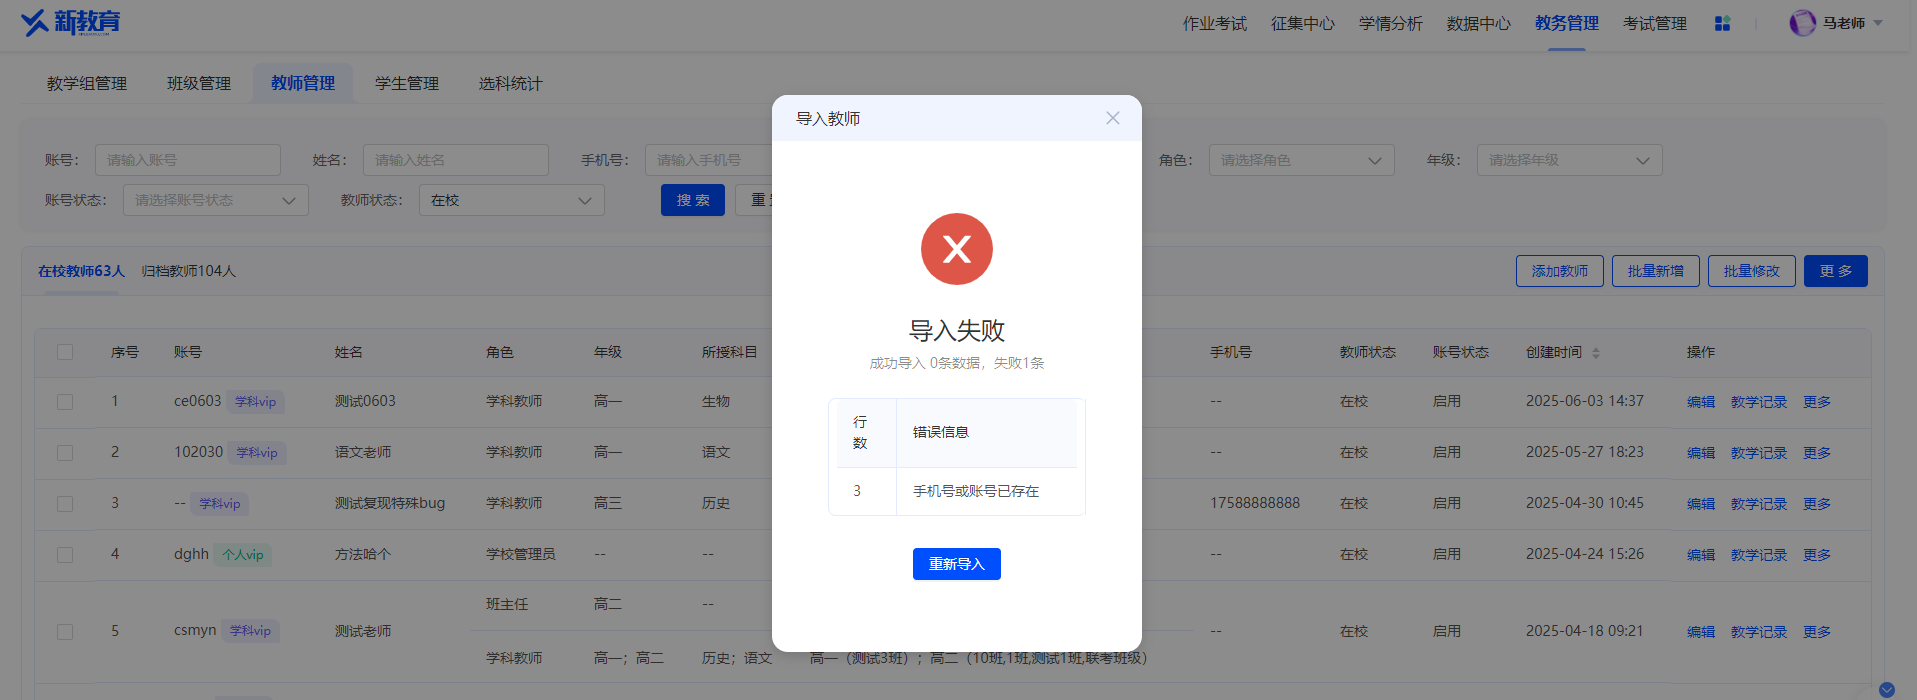Check the row 1 checkbox for ce0603
The height and width of the screenshot is (700, 1917).
coord(65,402)
